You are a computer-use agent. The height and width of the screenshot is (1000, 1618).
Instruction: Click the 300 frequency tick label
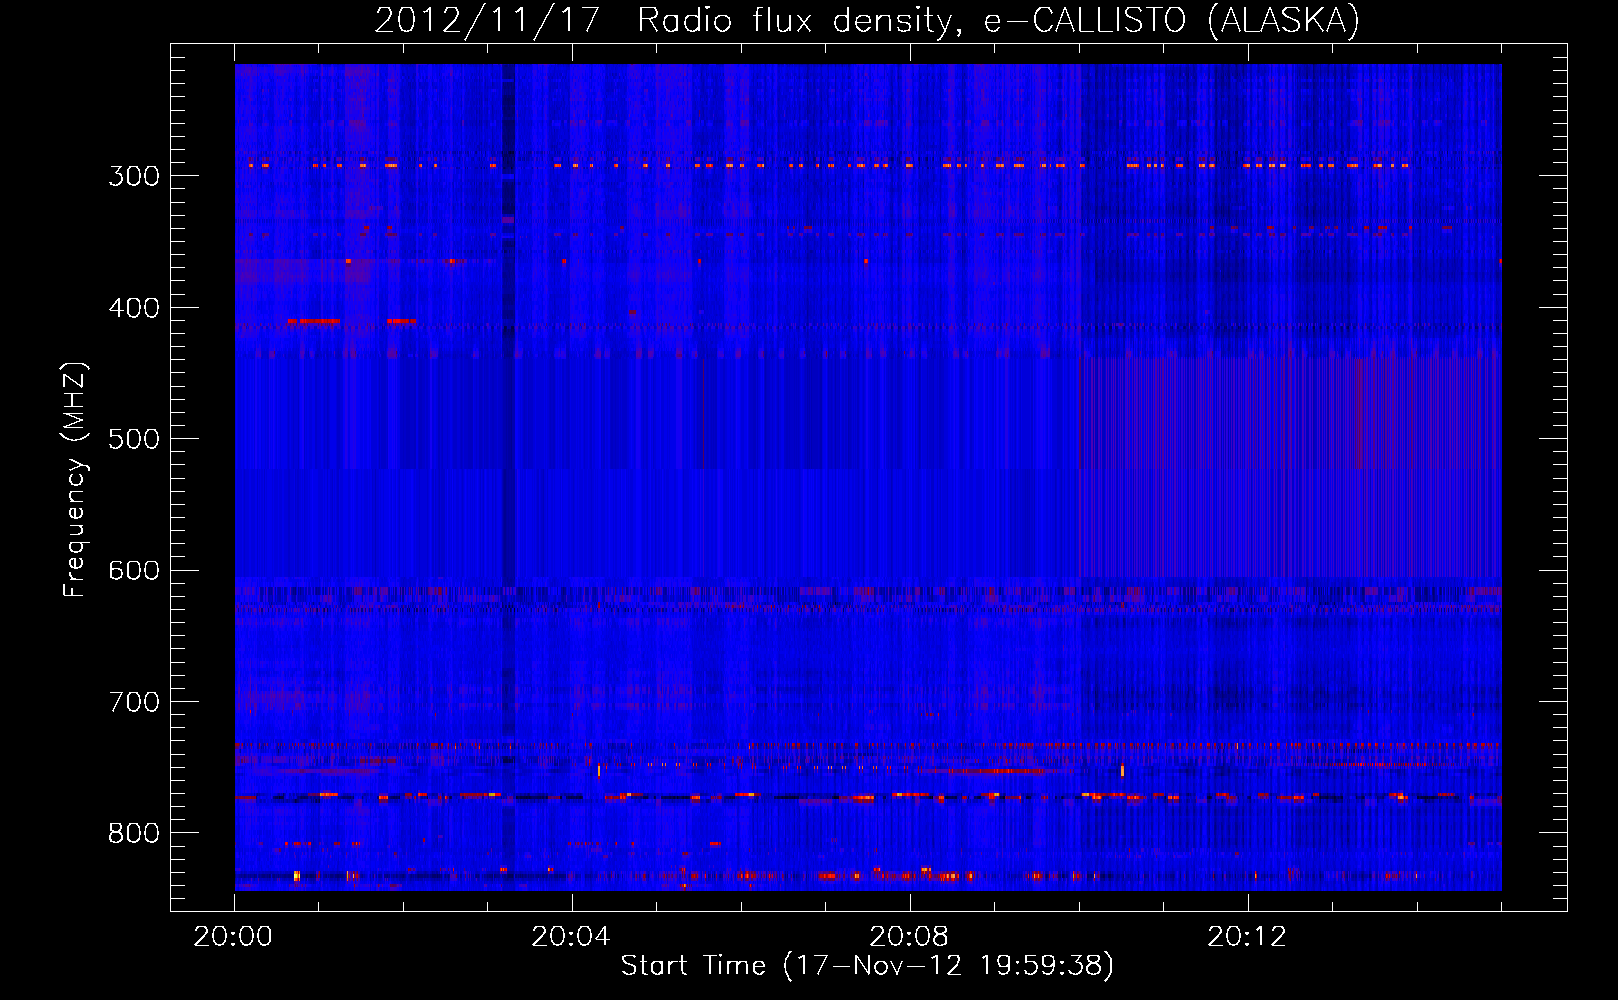(x=134, y=176)
